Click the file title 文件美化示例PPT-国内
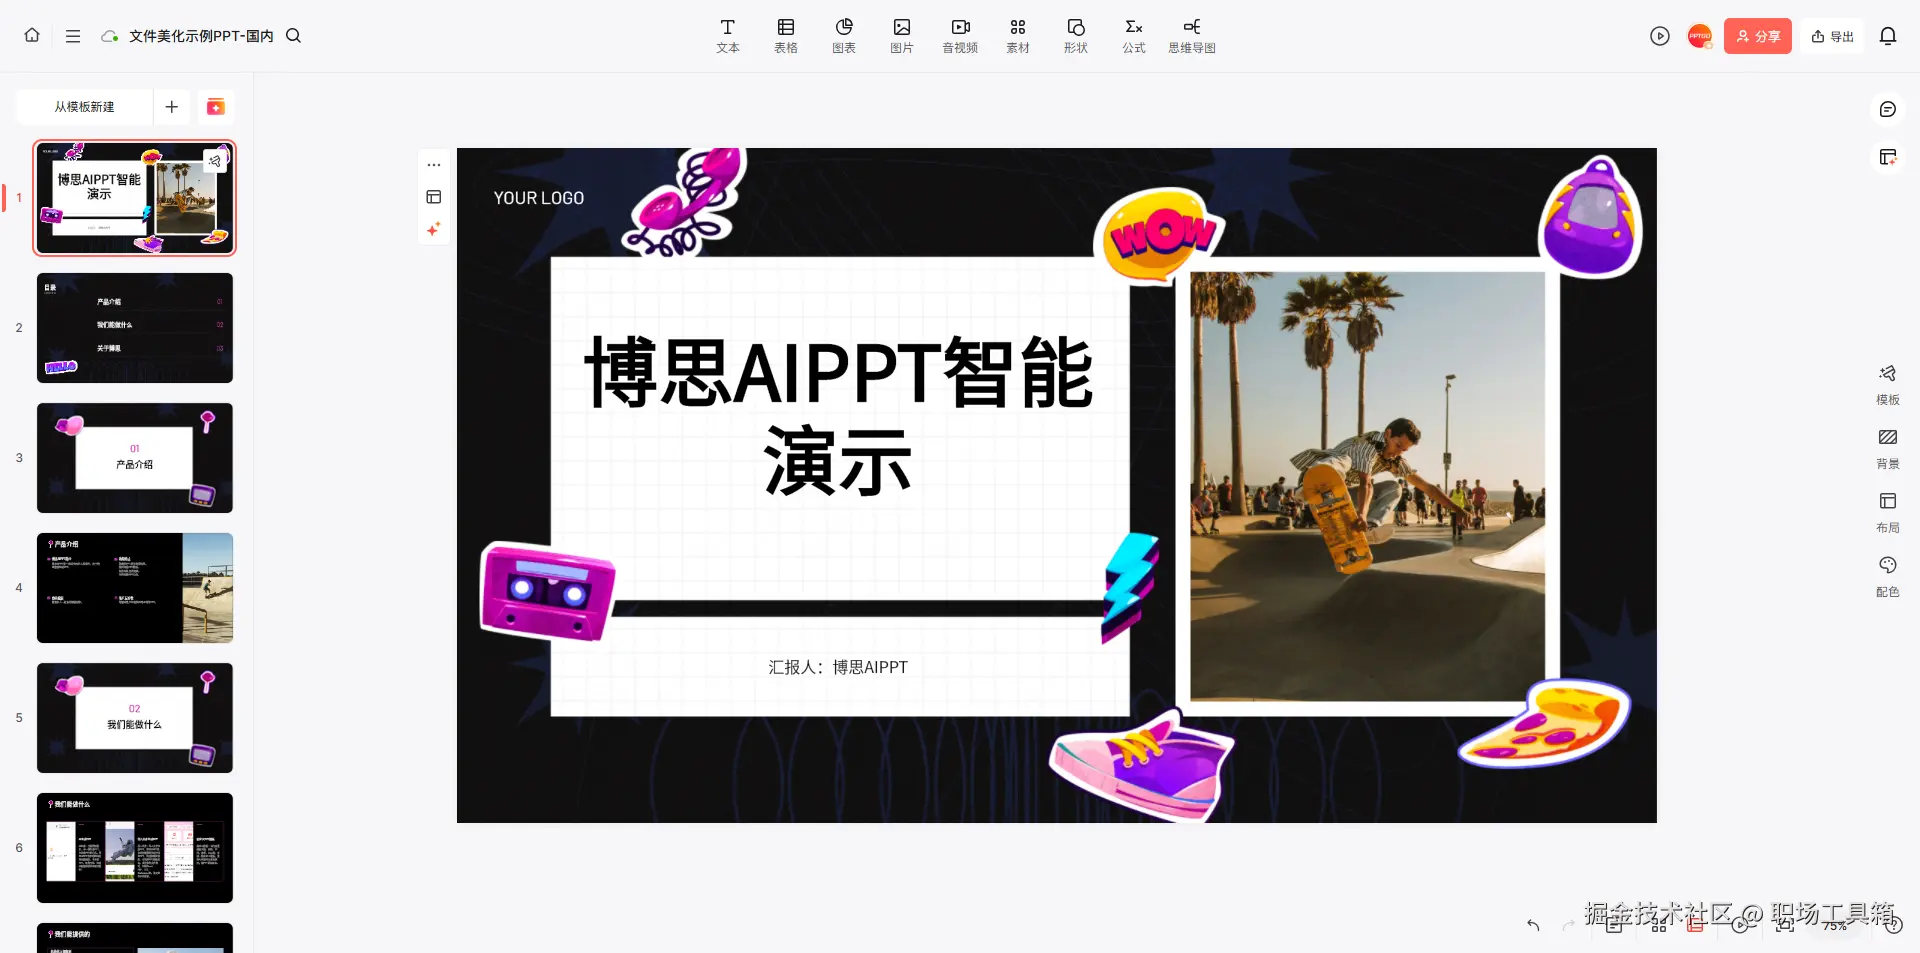Screen dimensions: 1920x953 (201, 36)
